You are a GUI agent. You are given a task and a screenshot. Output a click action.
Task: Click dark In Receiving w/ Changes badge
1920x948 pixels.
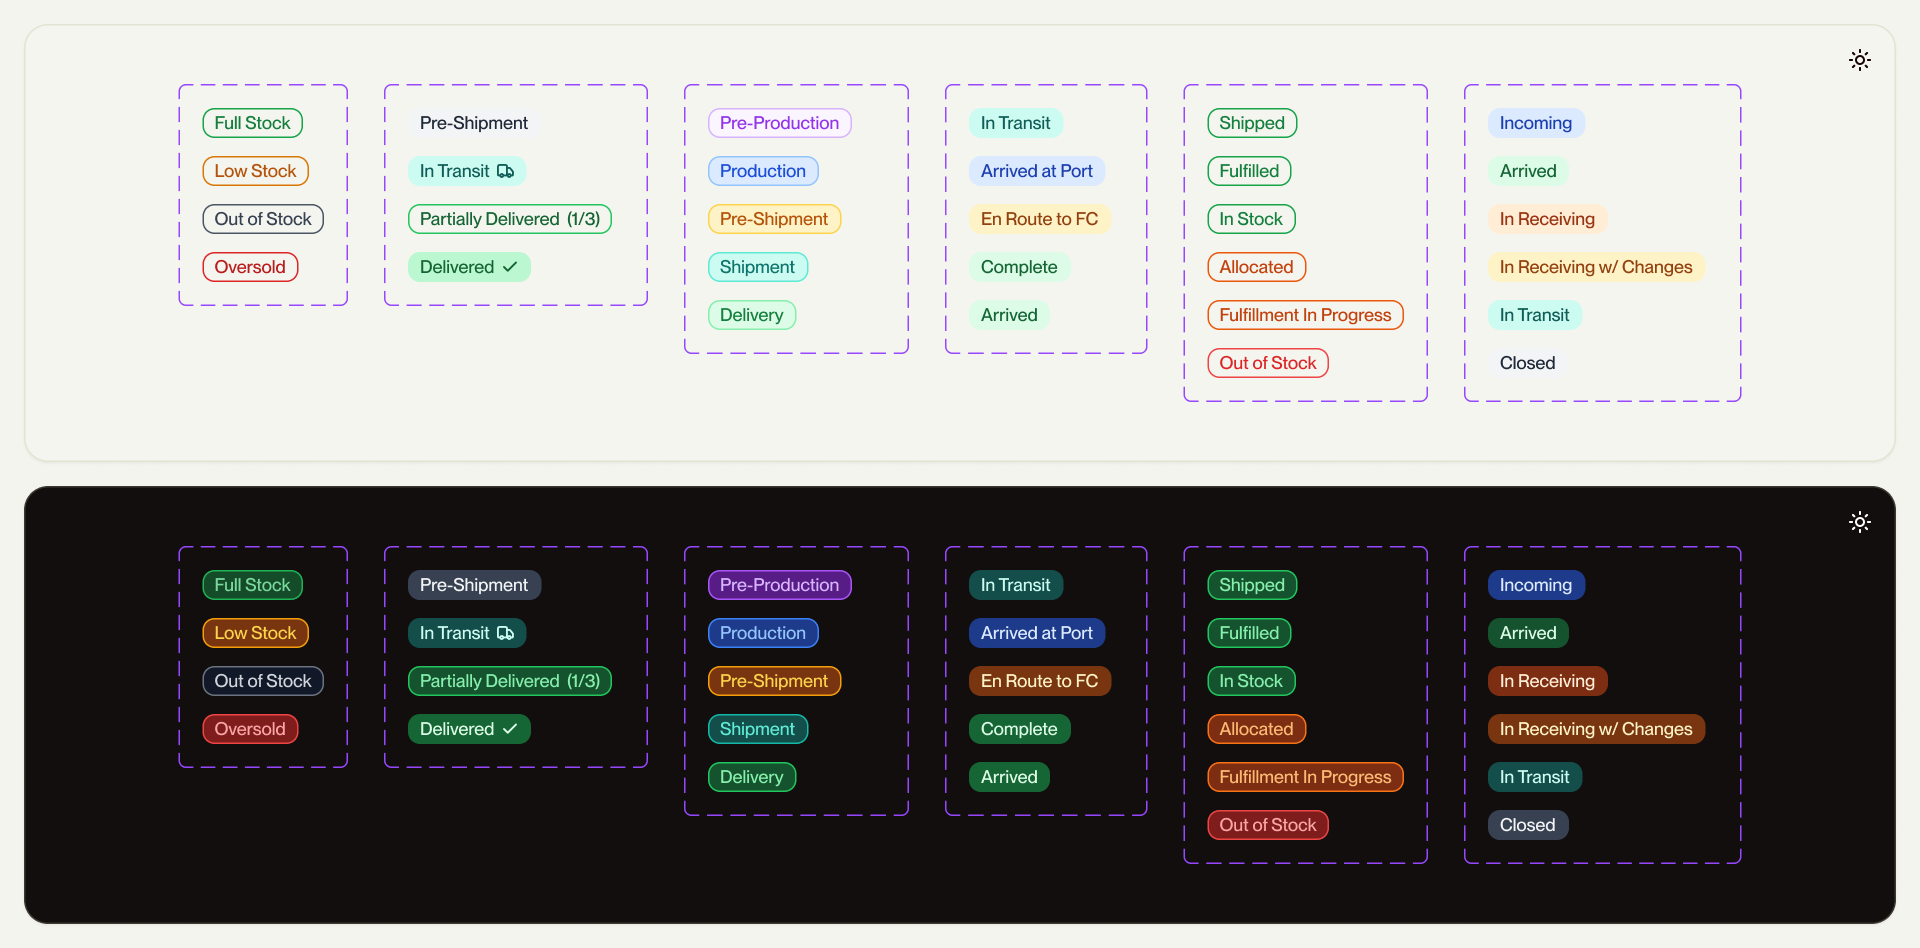pyautogui.click(x=1596, y=729)
